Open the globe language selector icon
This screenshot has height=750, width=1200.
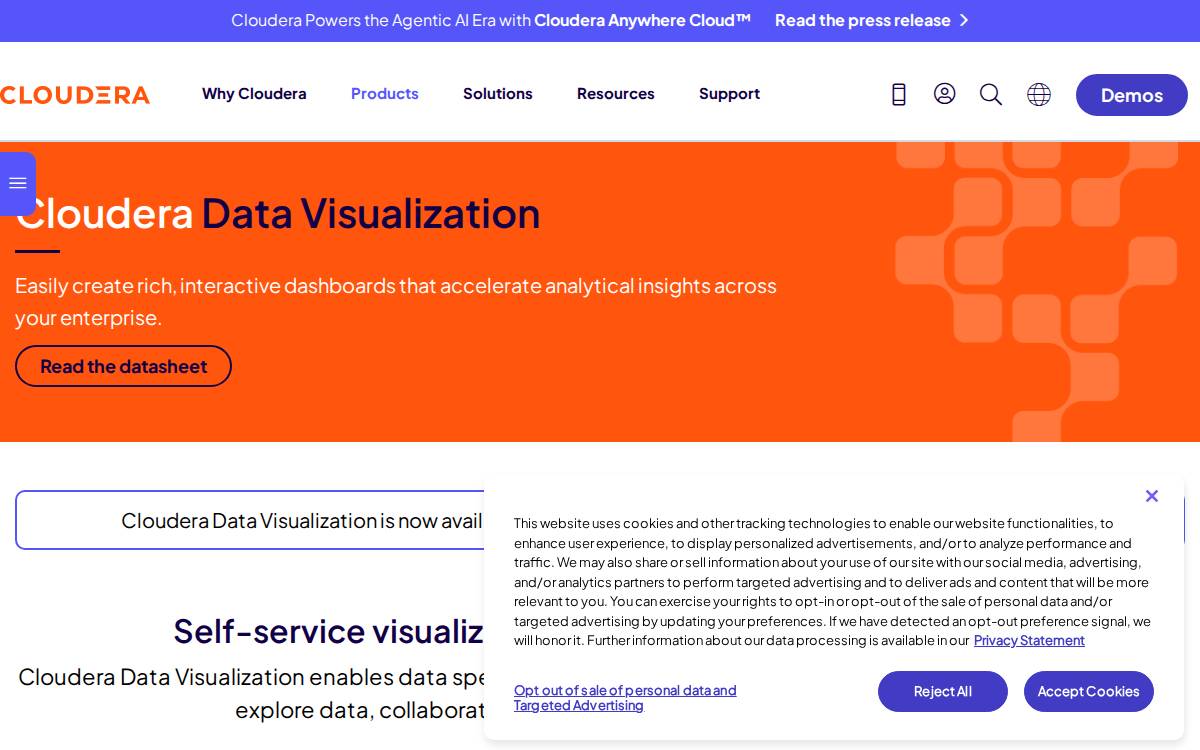(1039, 94)
